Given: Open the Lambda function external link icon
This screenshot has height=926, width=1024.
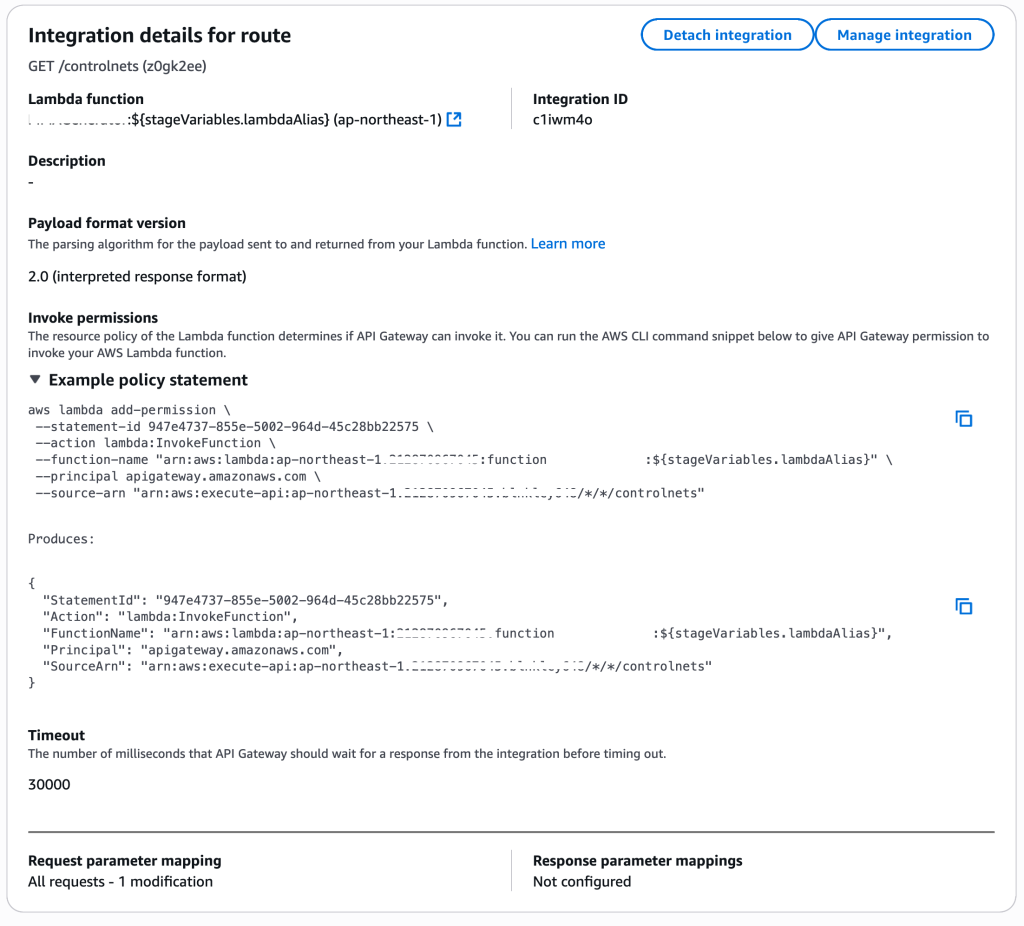Looking at the screenshot, I should click(x=454, y=120).
